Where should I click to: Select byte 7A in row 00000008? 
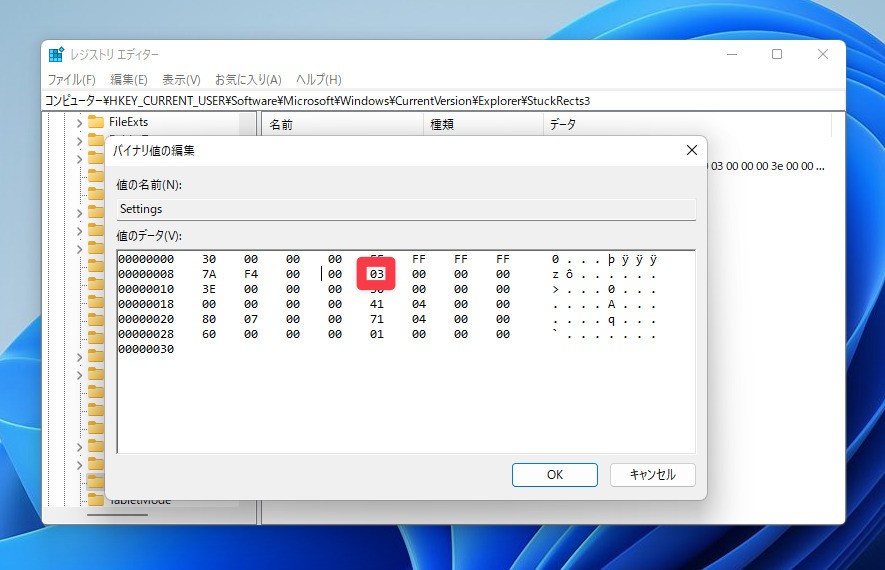209,274
